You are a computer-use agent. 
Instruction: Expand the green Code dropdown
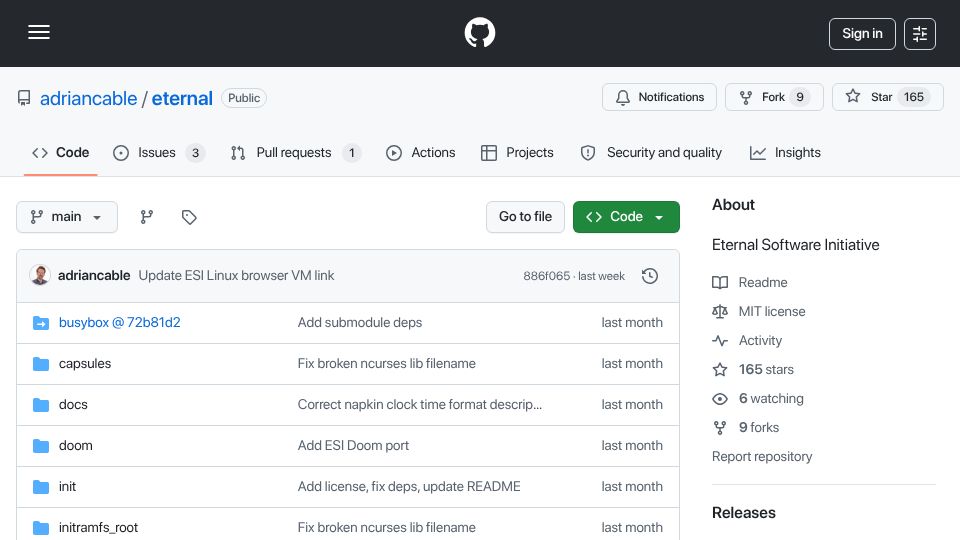point(626,217)
